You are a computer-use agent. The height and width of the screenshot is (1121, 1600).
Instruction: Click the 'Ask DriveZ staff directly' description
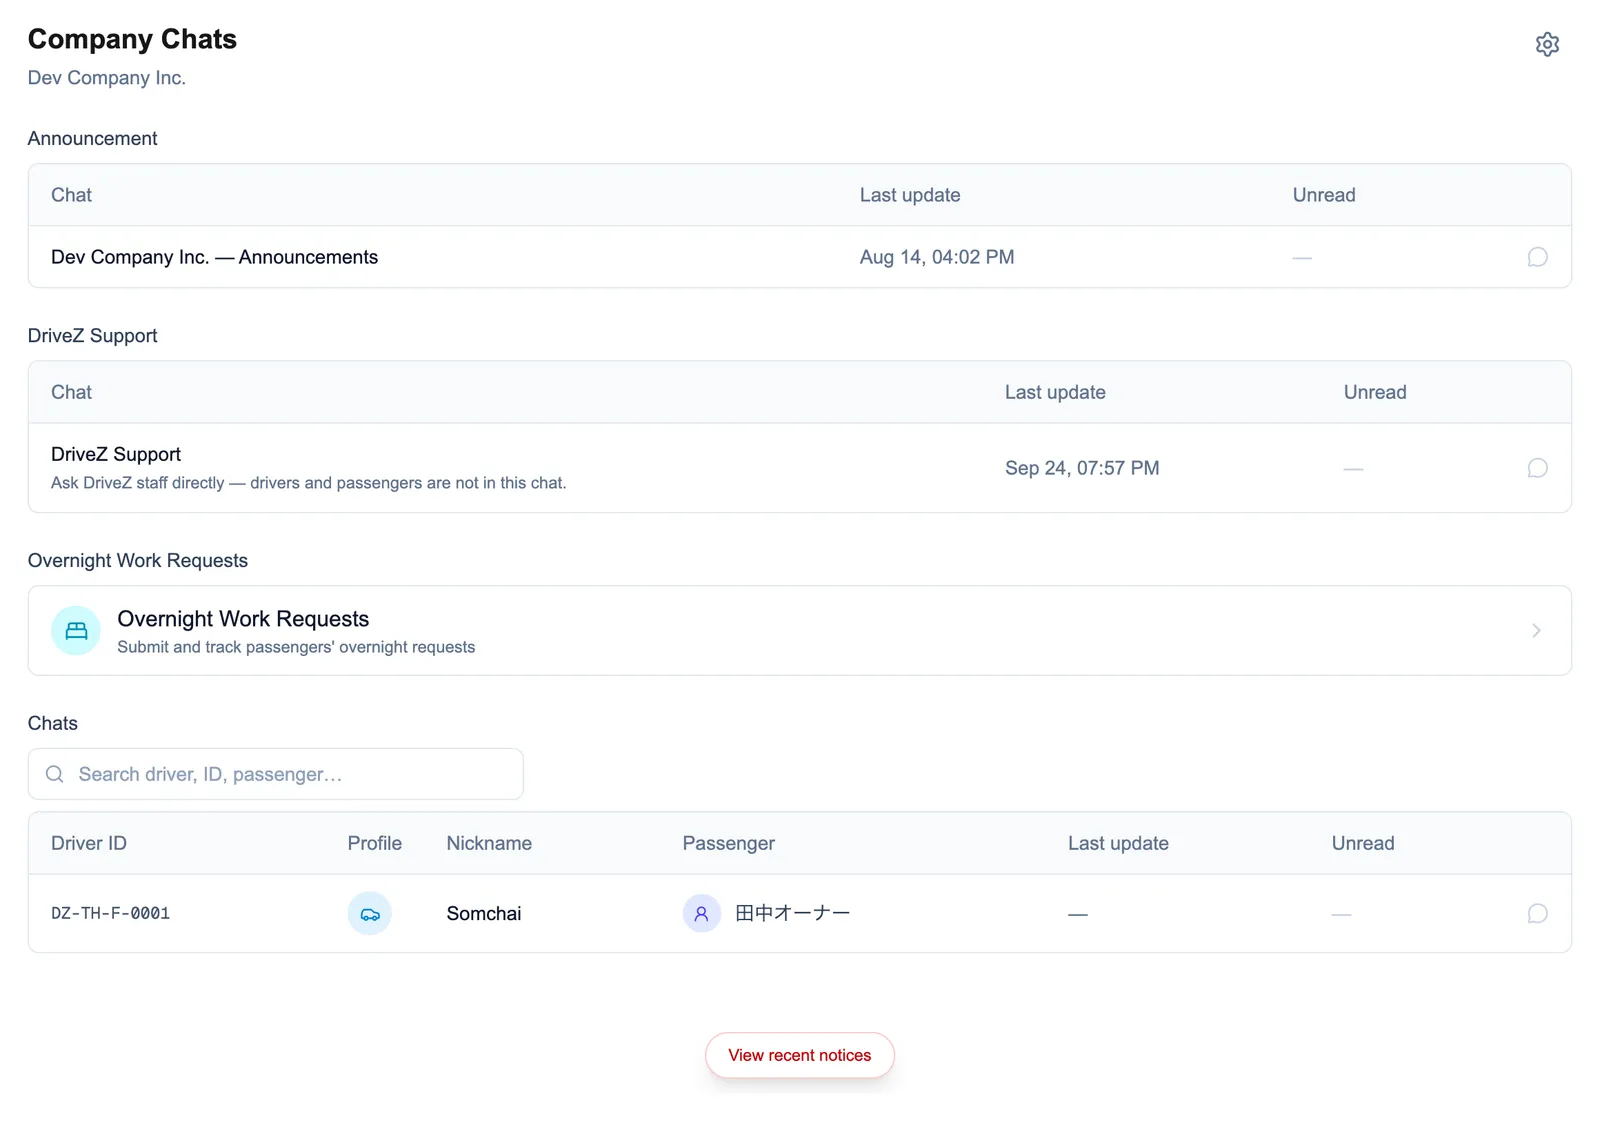click(x=309, y=483)
